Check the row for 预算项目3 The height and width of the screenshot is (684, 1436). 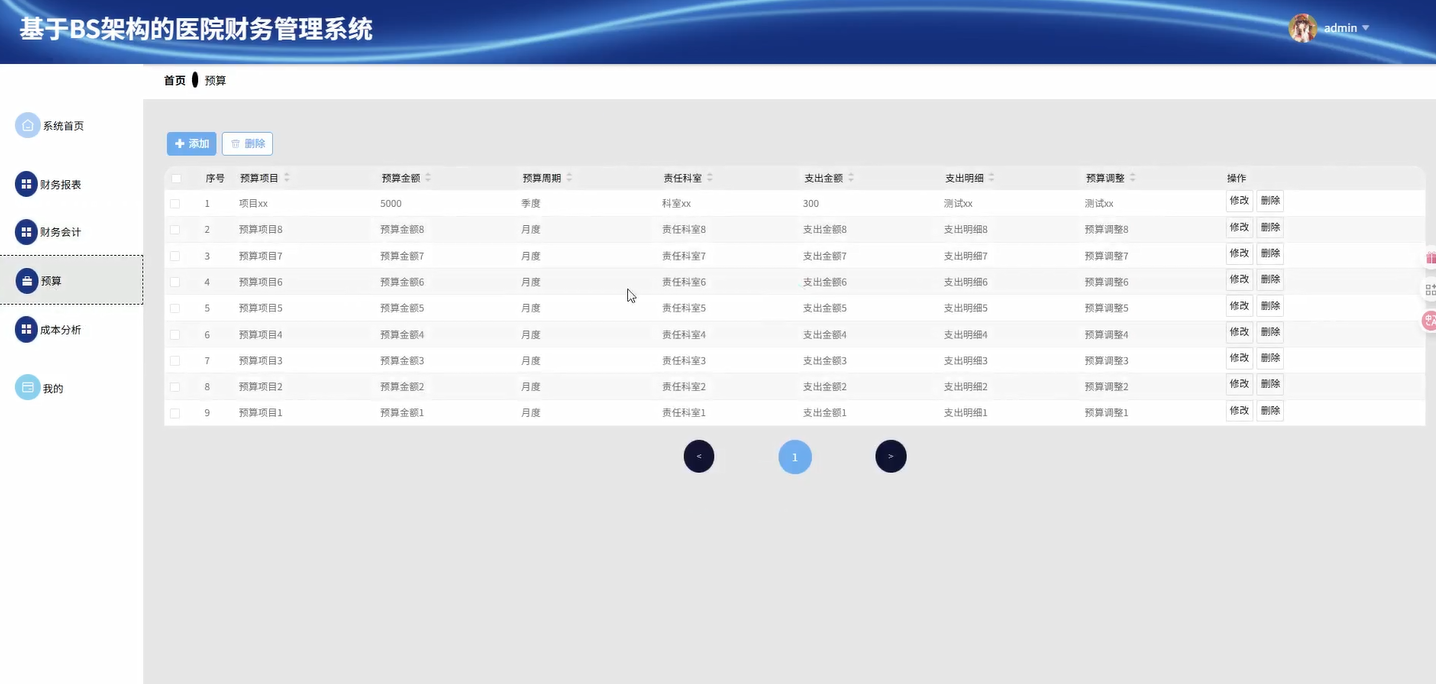click(175, 360)
